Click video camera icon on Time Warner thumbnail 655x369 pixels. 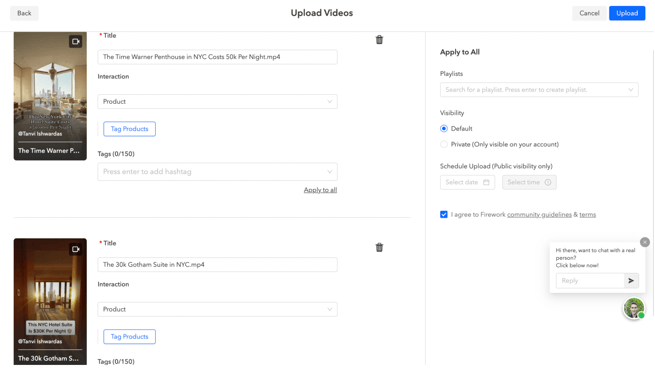76,41
